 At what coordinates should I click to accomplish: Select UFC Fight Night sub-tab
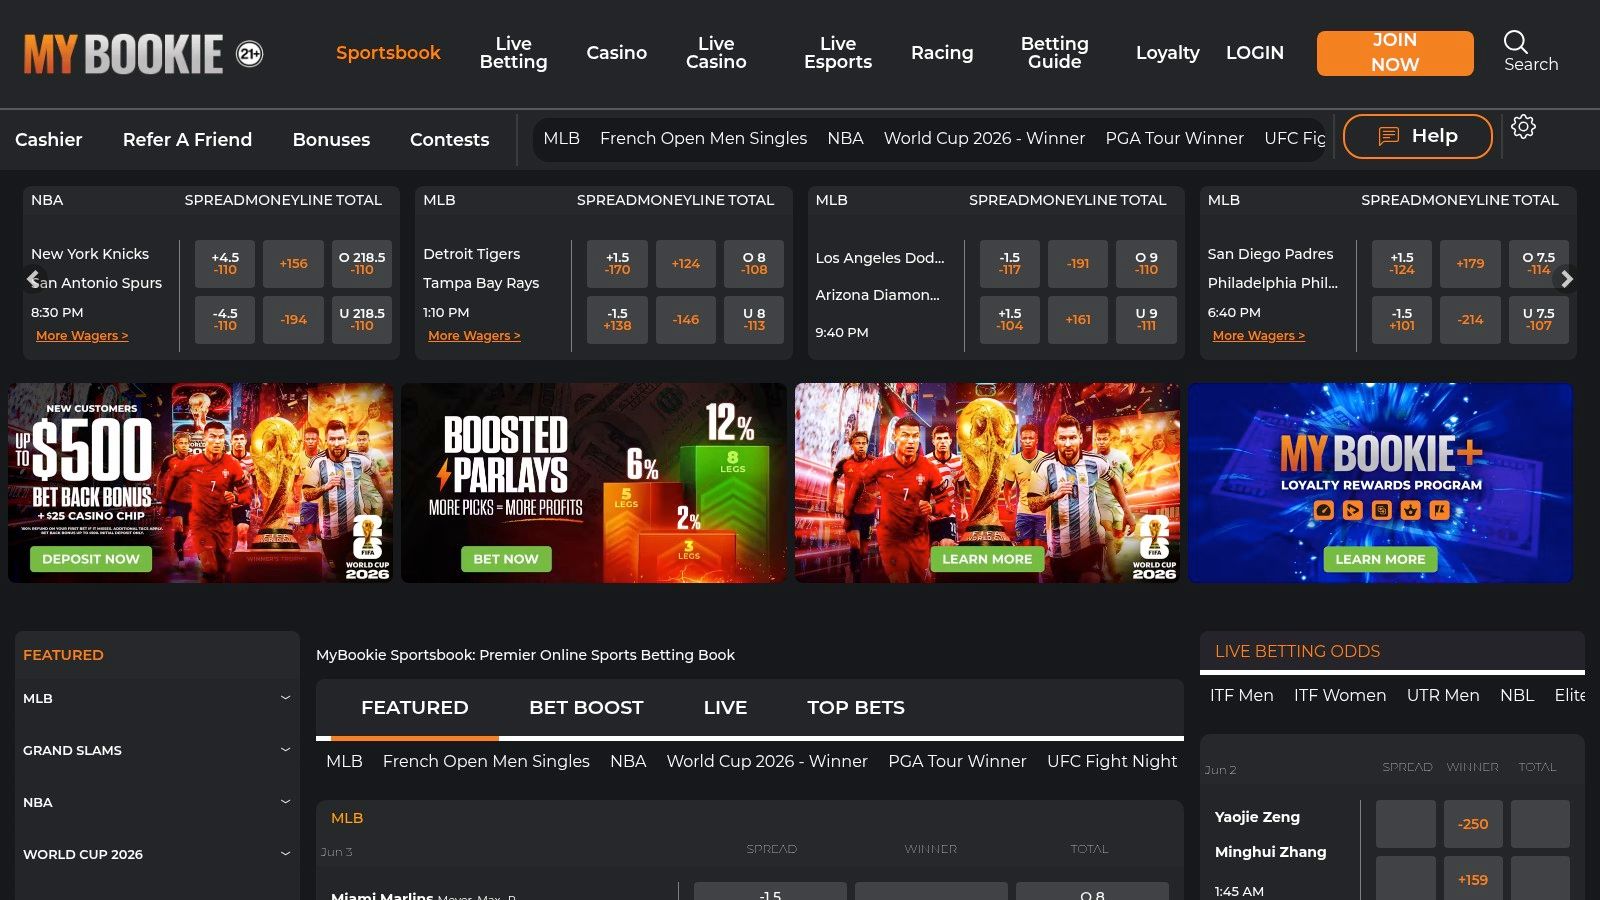(x=1112, y=761)
